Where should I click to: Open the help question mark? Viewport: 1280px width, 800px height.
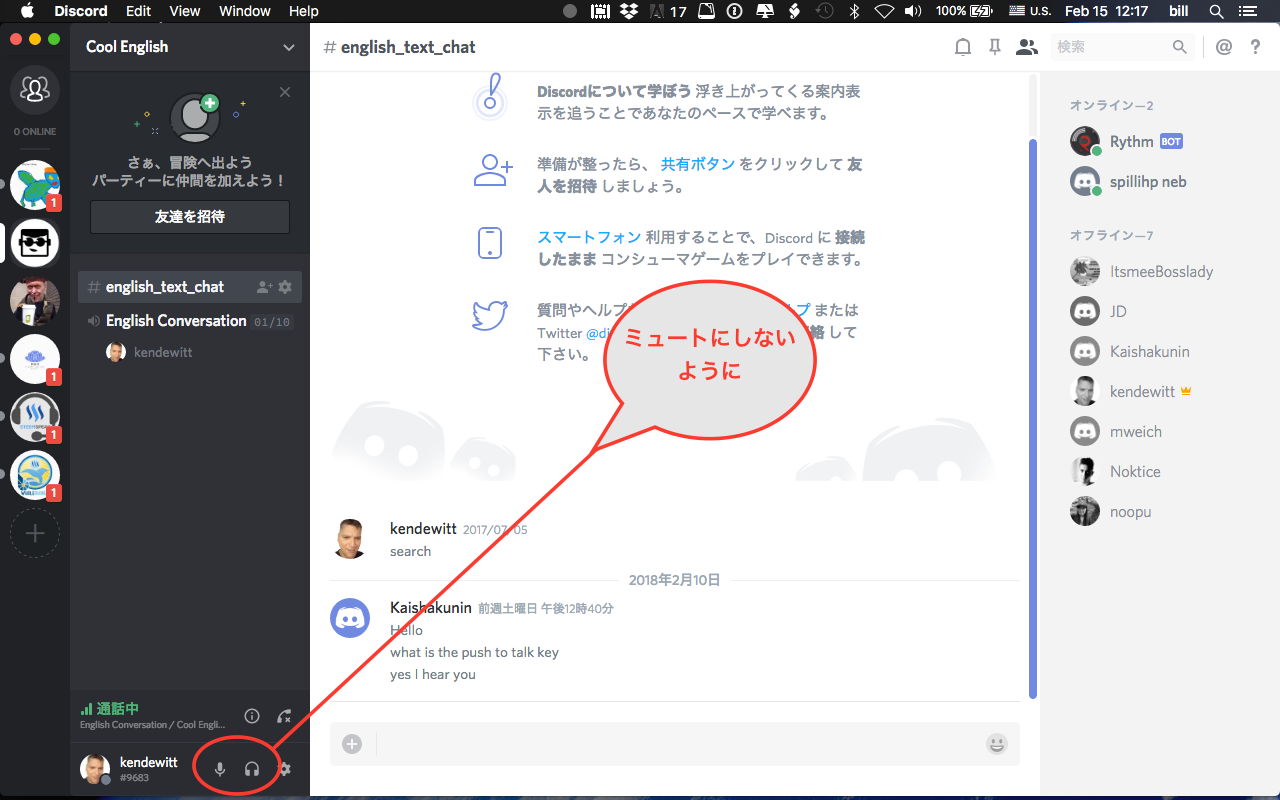1256,47
